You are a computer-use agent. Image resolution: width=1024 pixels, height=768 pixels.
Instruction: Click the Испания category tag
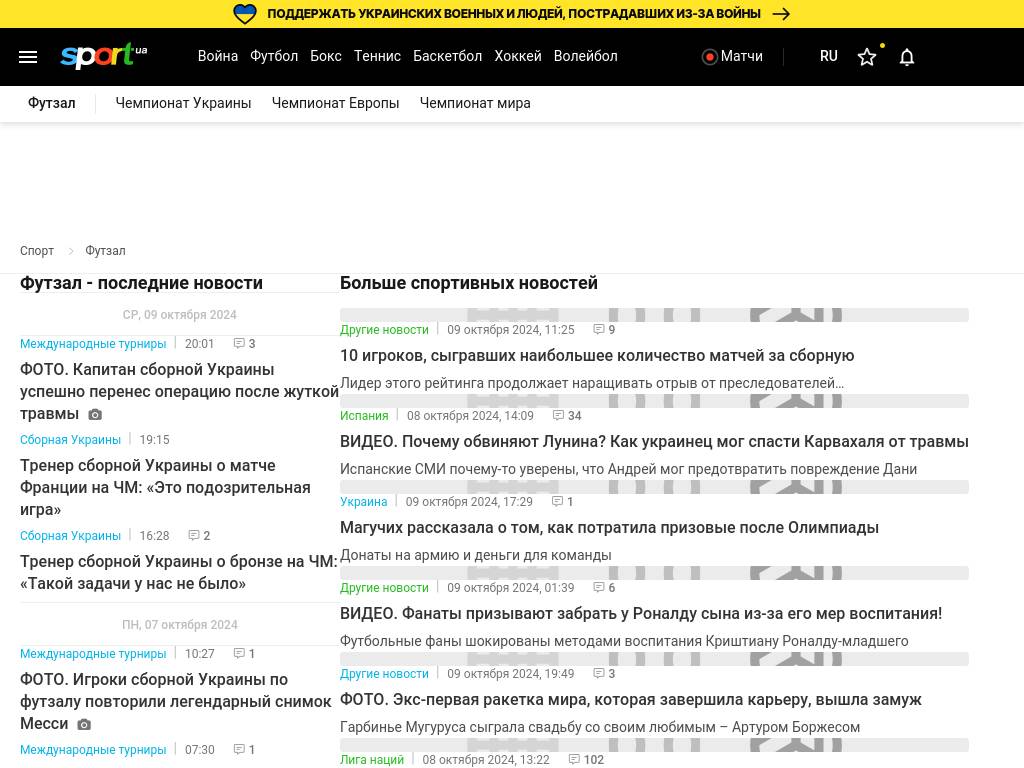coord(364,416)
